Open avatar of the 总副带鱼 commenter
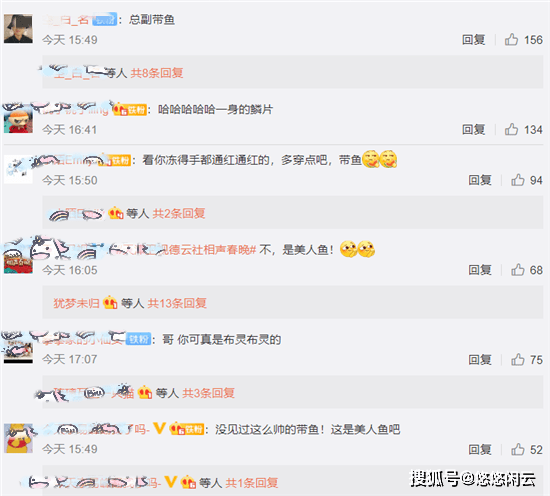550x496 pixels. pyautogui.click(x=18, y=29)
